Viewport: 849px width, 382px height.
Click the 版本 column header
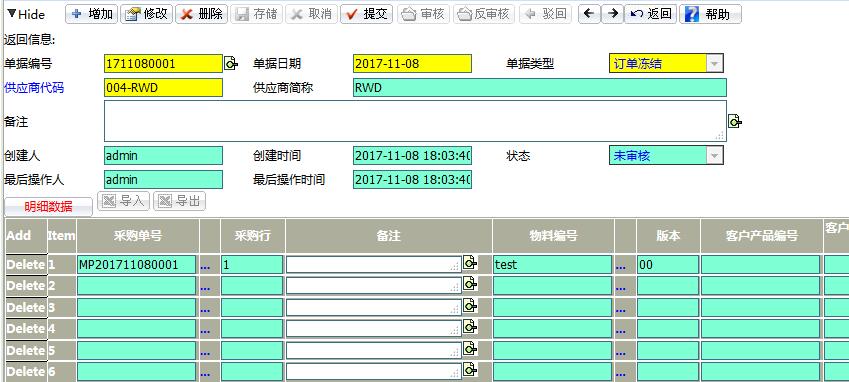click(668, 235)
